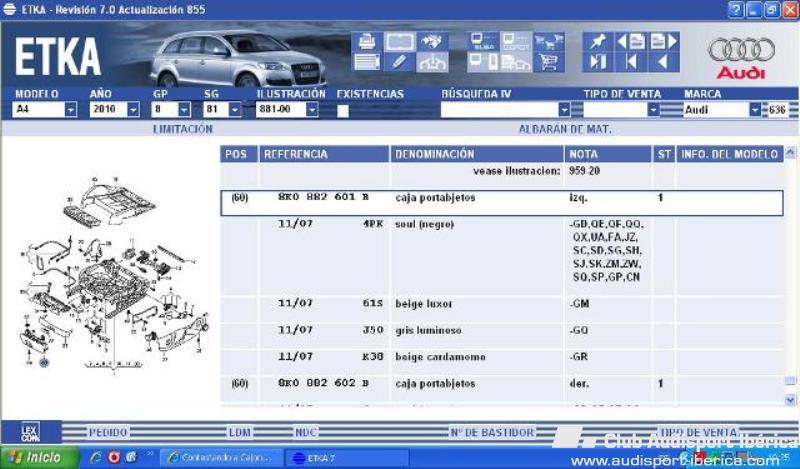
Task: Click the pushpin icon
Action: [x=598, y=41]
